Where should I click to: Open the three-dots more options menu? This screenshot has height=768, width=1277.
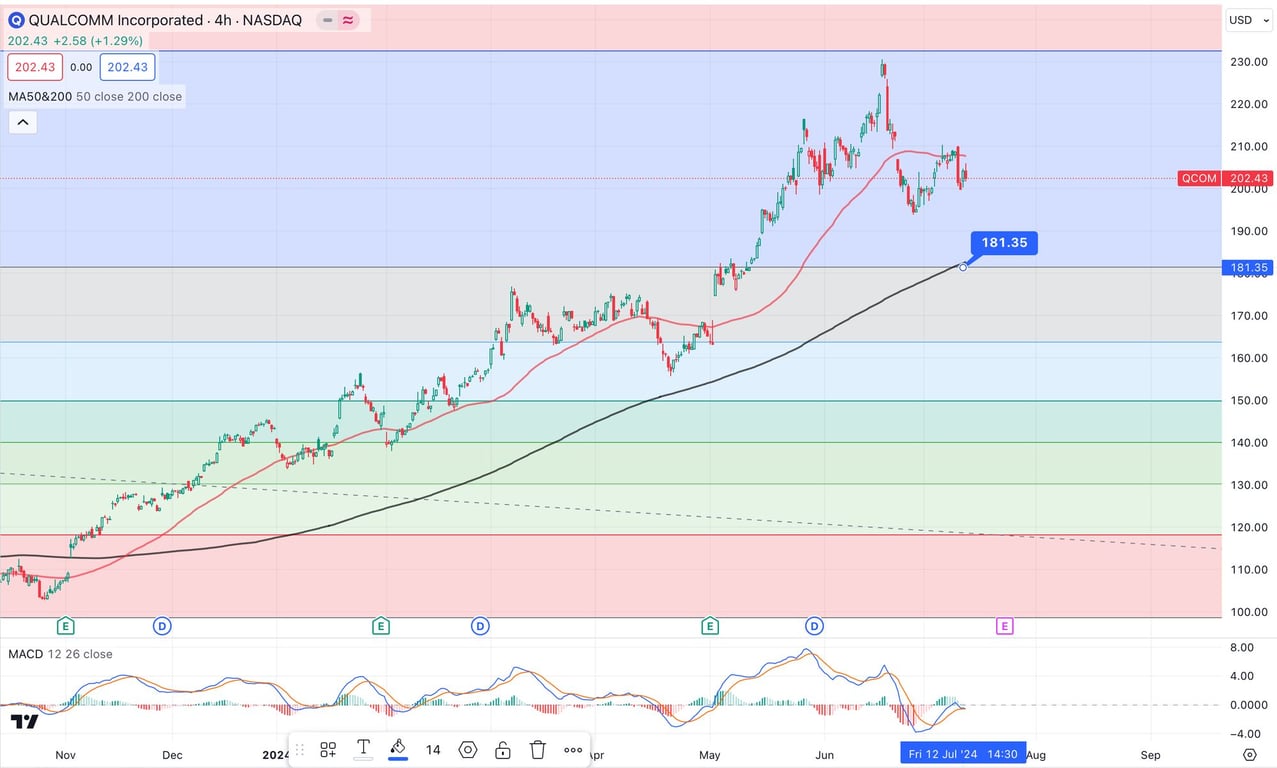573,749
